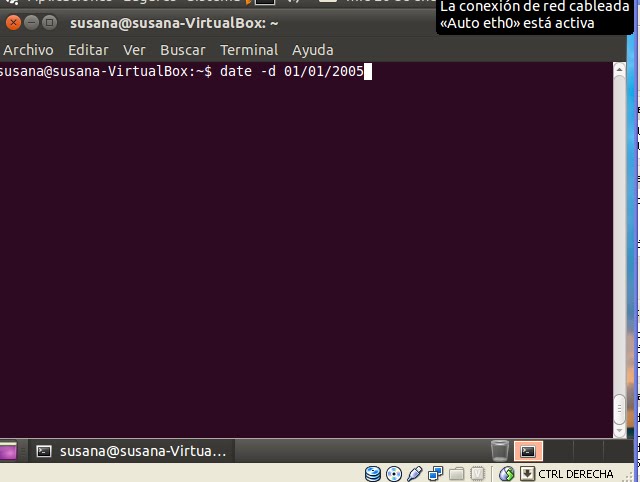This screenshot has width=640, height=482.
Task: Open the Ver menu
Action: coord(134,50)
